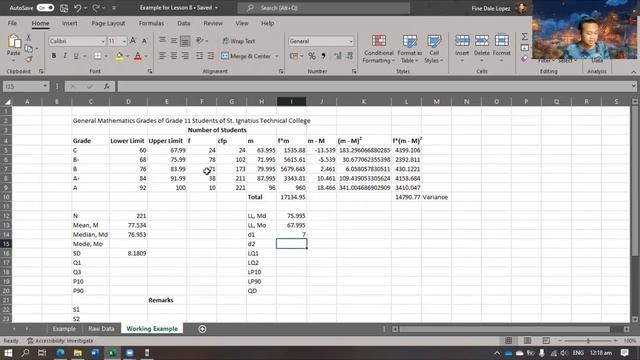
Task: Align text to the left
Action: tap(162, 56)
